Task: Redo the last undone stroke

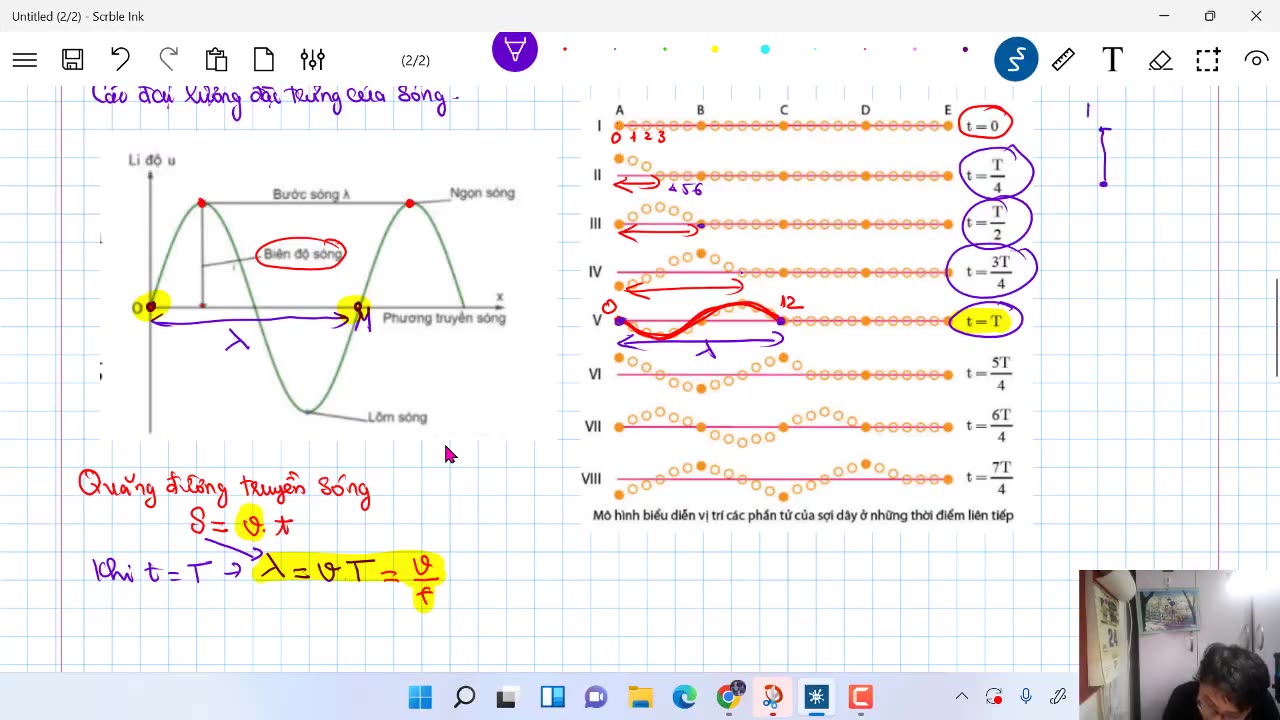Action: 168,60
